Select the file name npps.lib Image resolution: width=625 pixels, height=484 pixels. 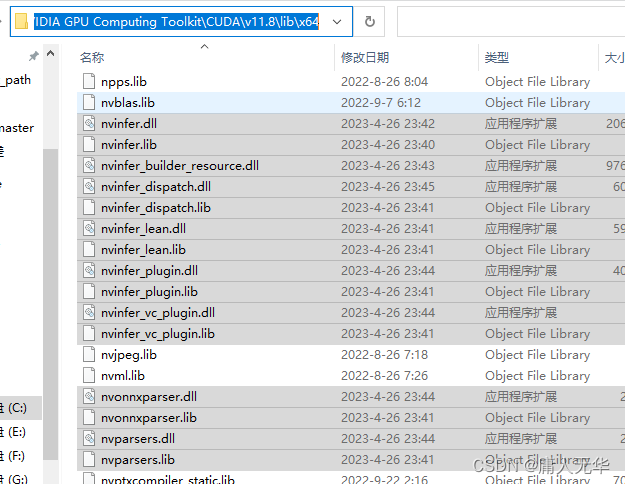124,82
